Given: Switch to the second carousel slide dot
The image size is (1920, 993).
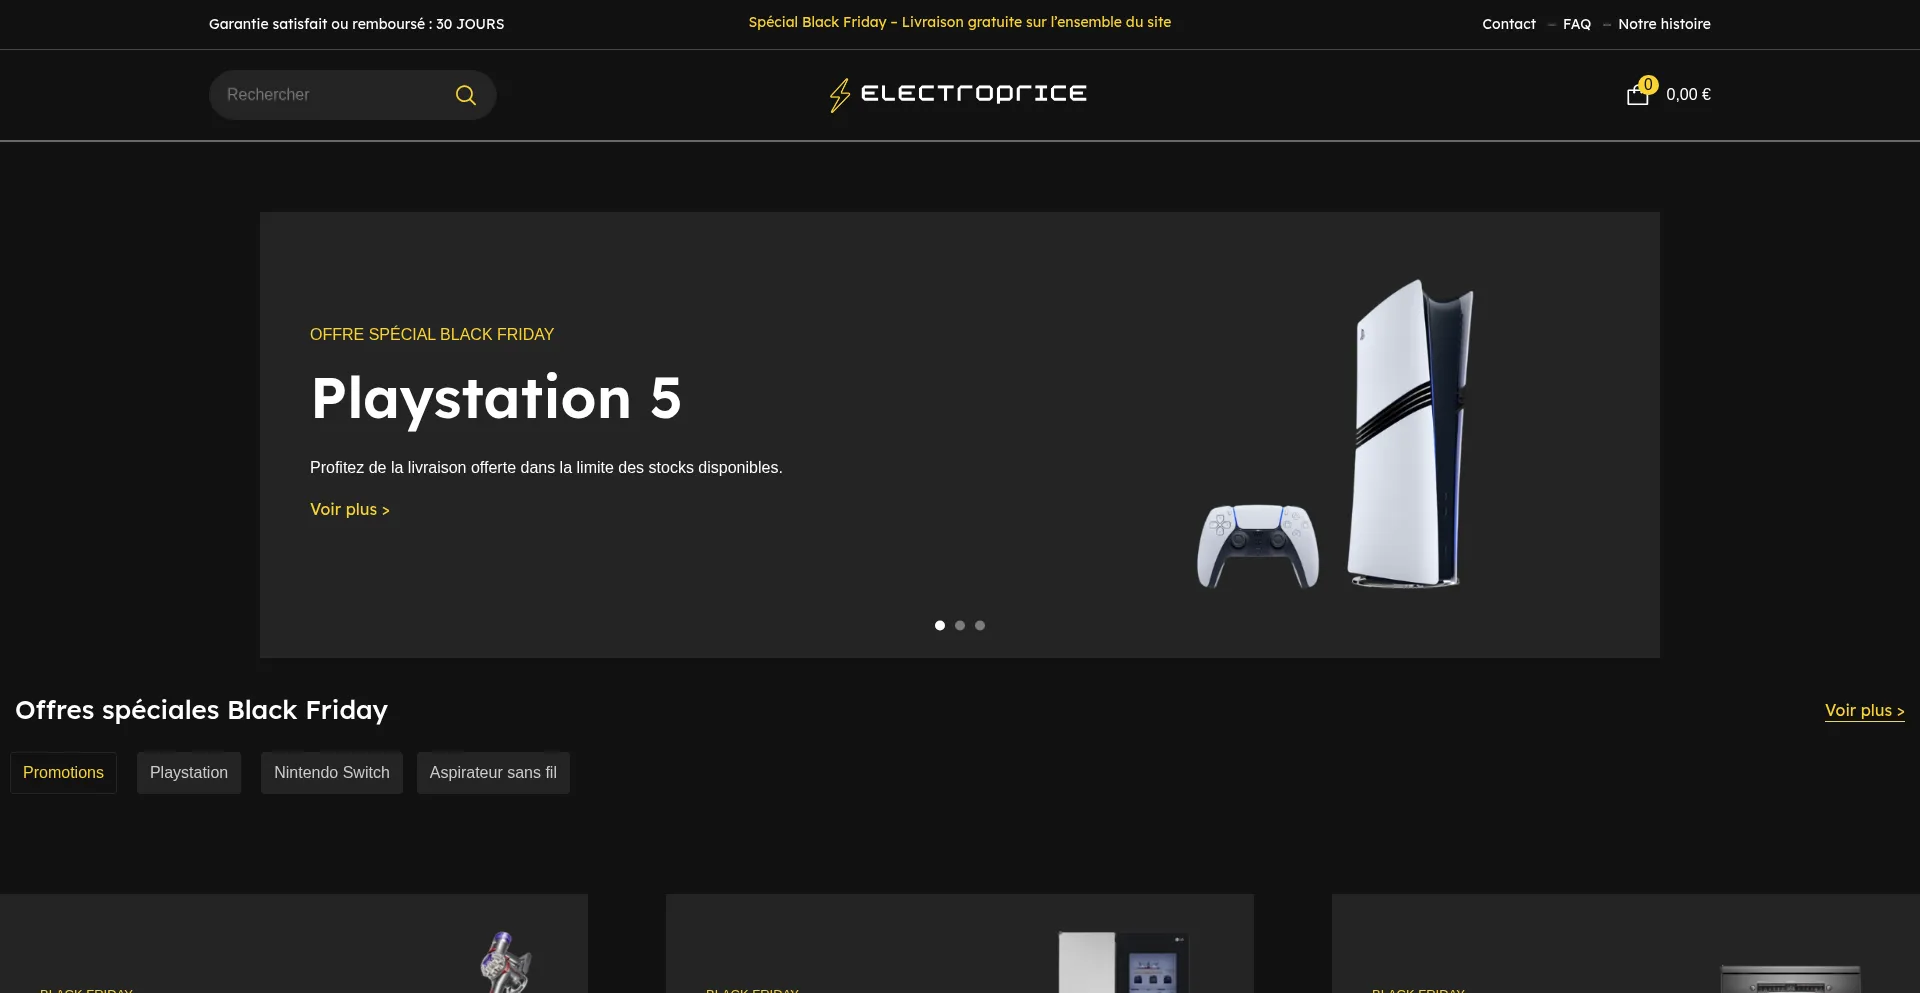Looking at the screenshot, I should tap(960, 626).
